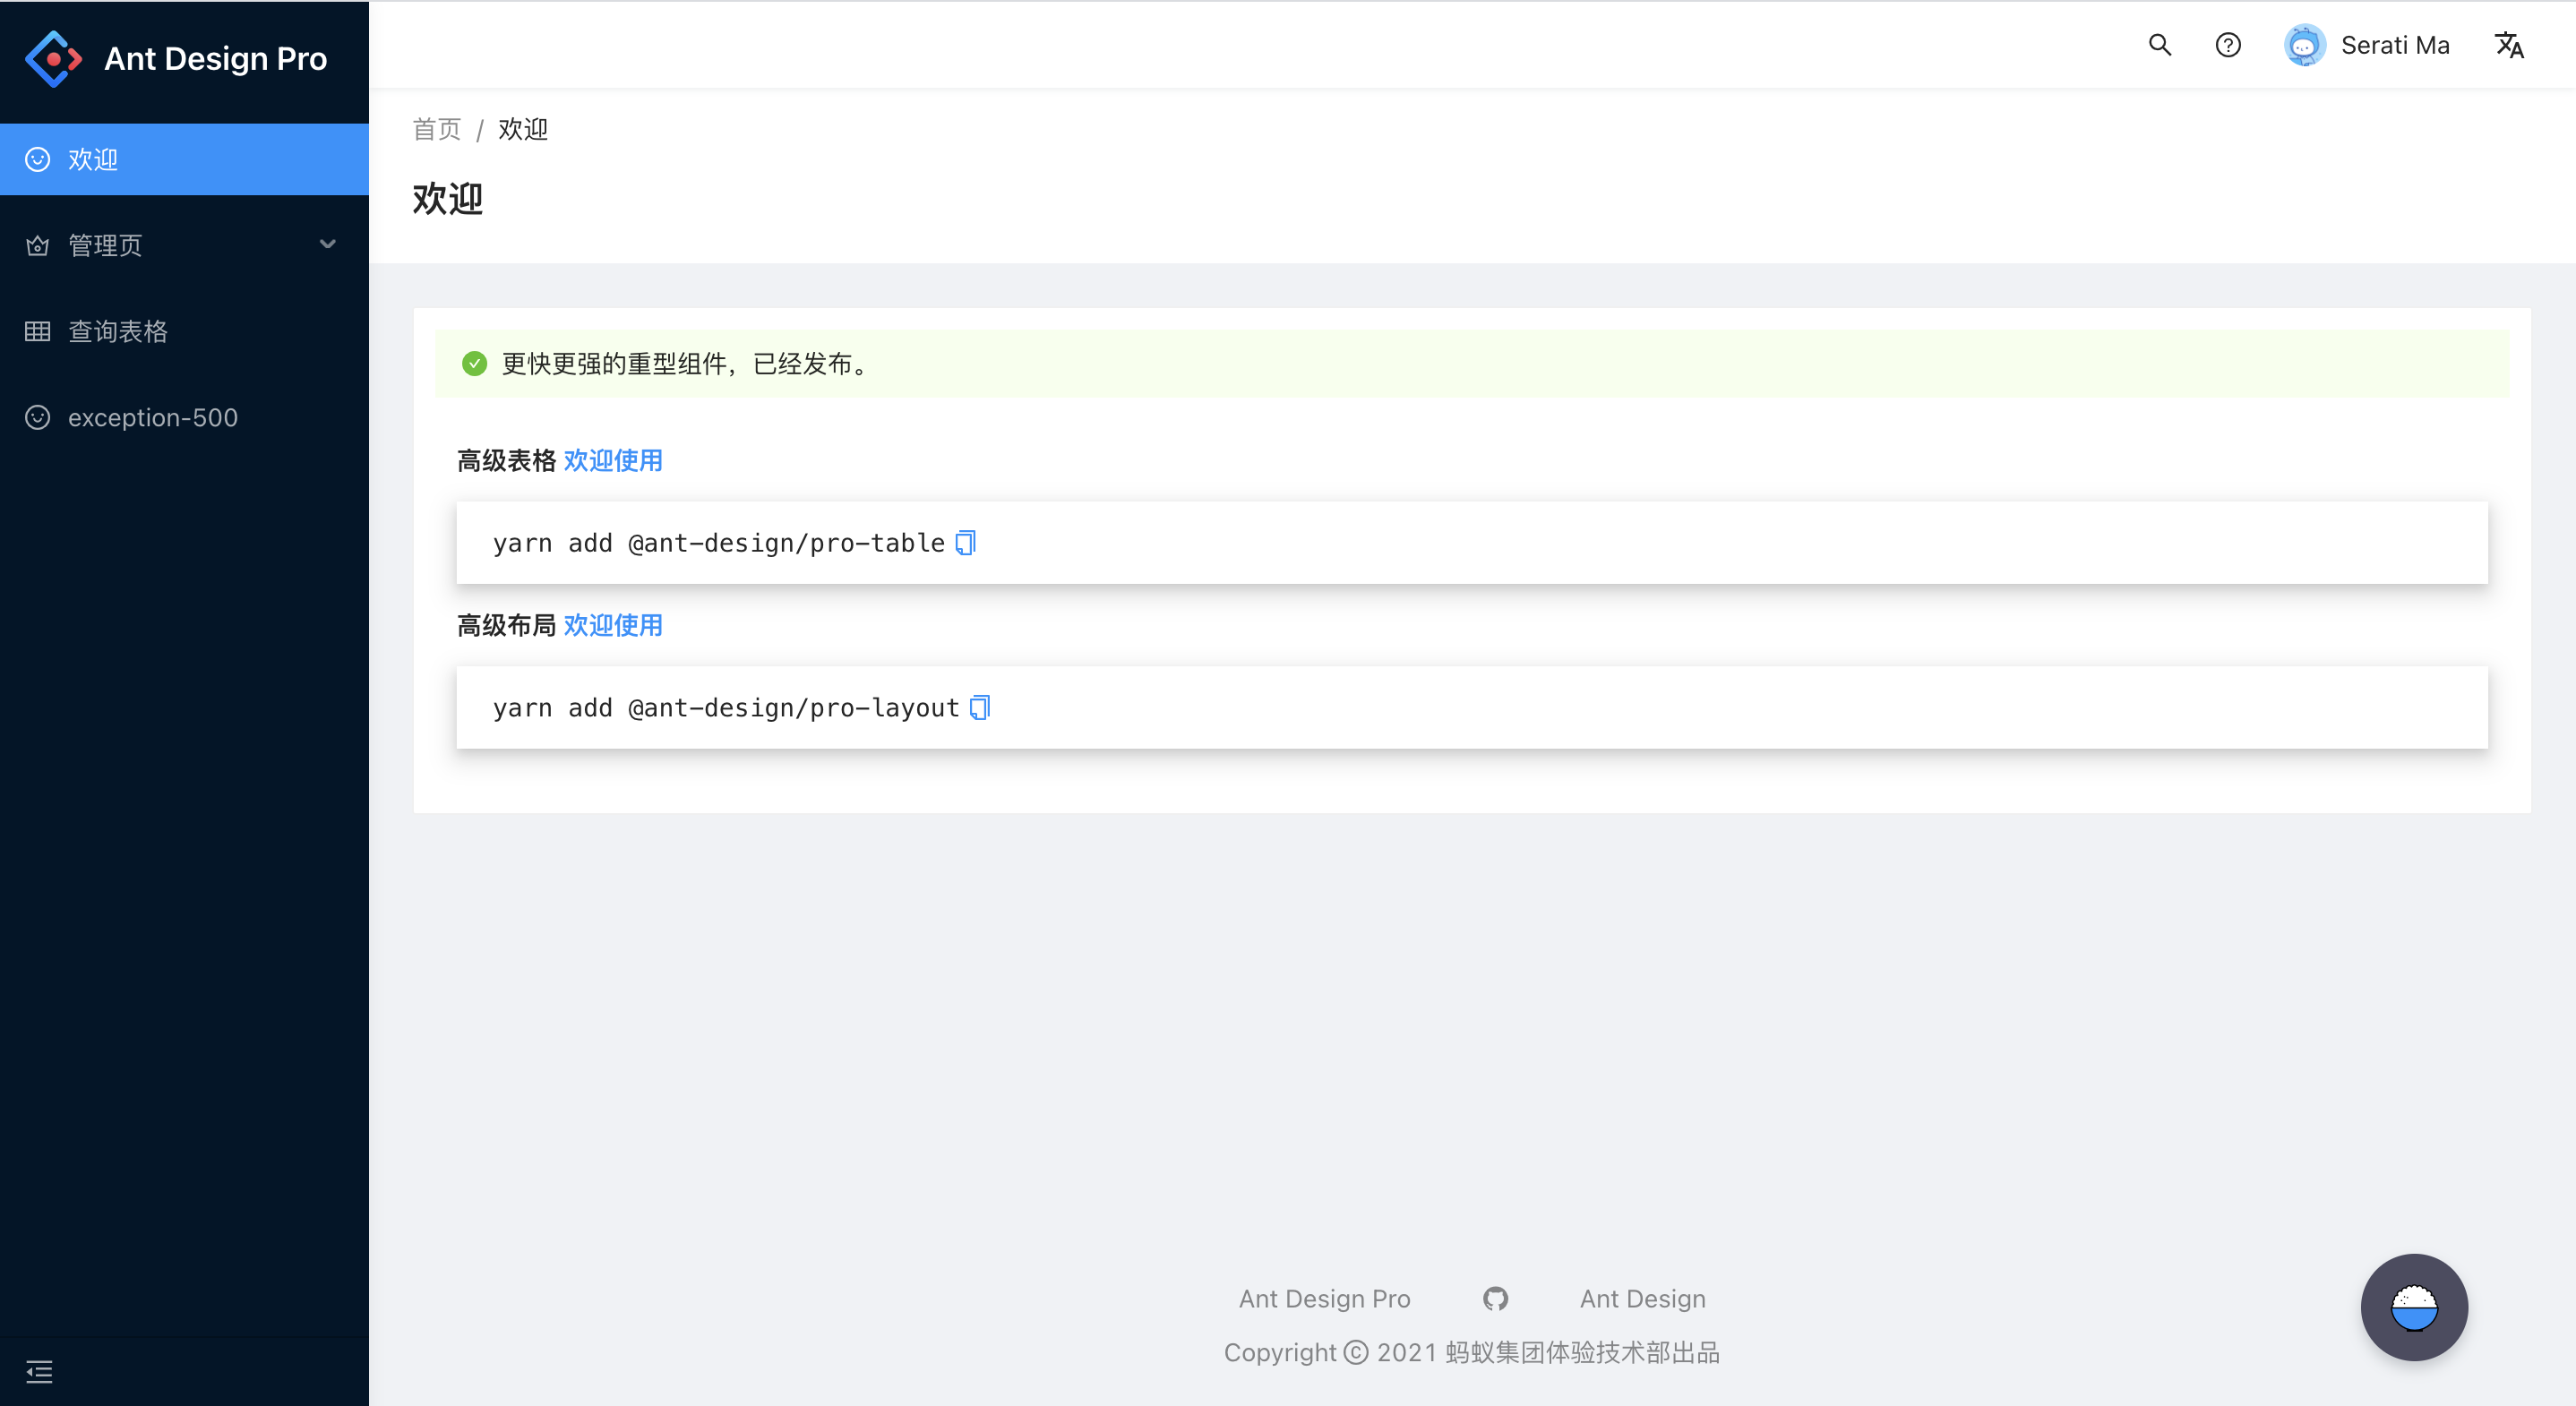
Task: Click the 欢迎使用 link for 高级表格
Action: click(x=613, y=459)
